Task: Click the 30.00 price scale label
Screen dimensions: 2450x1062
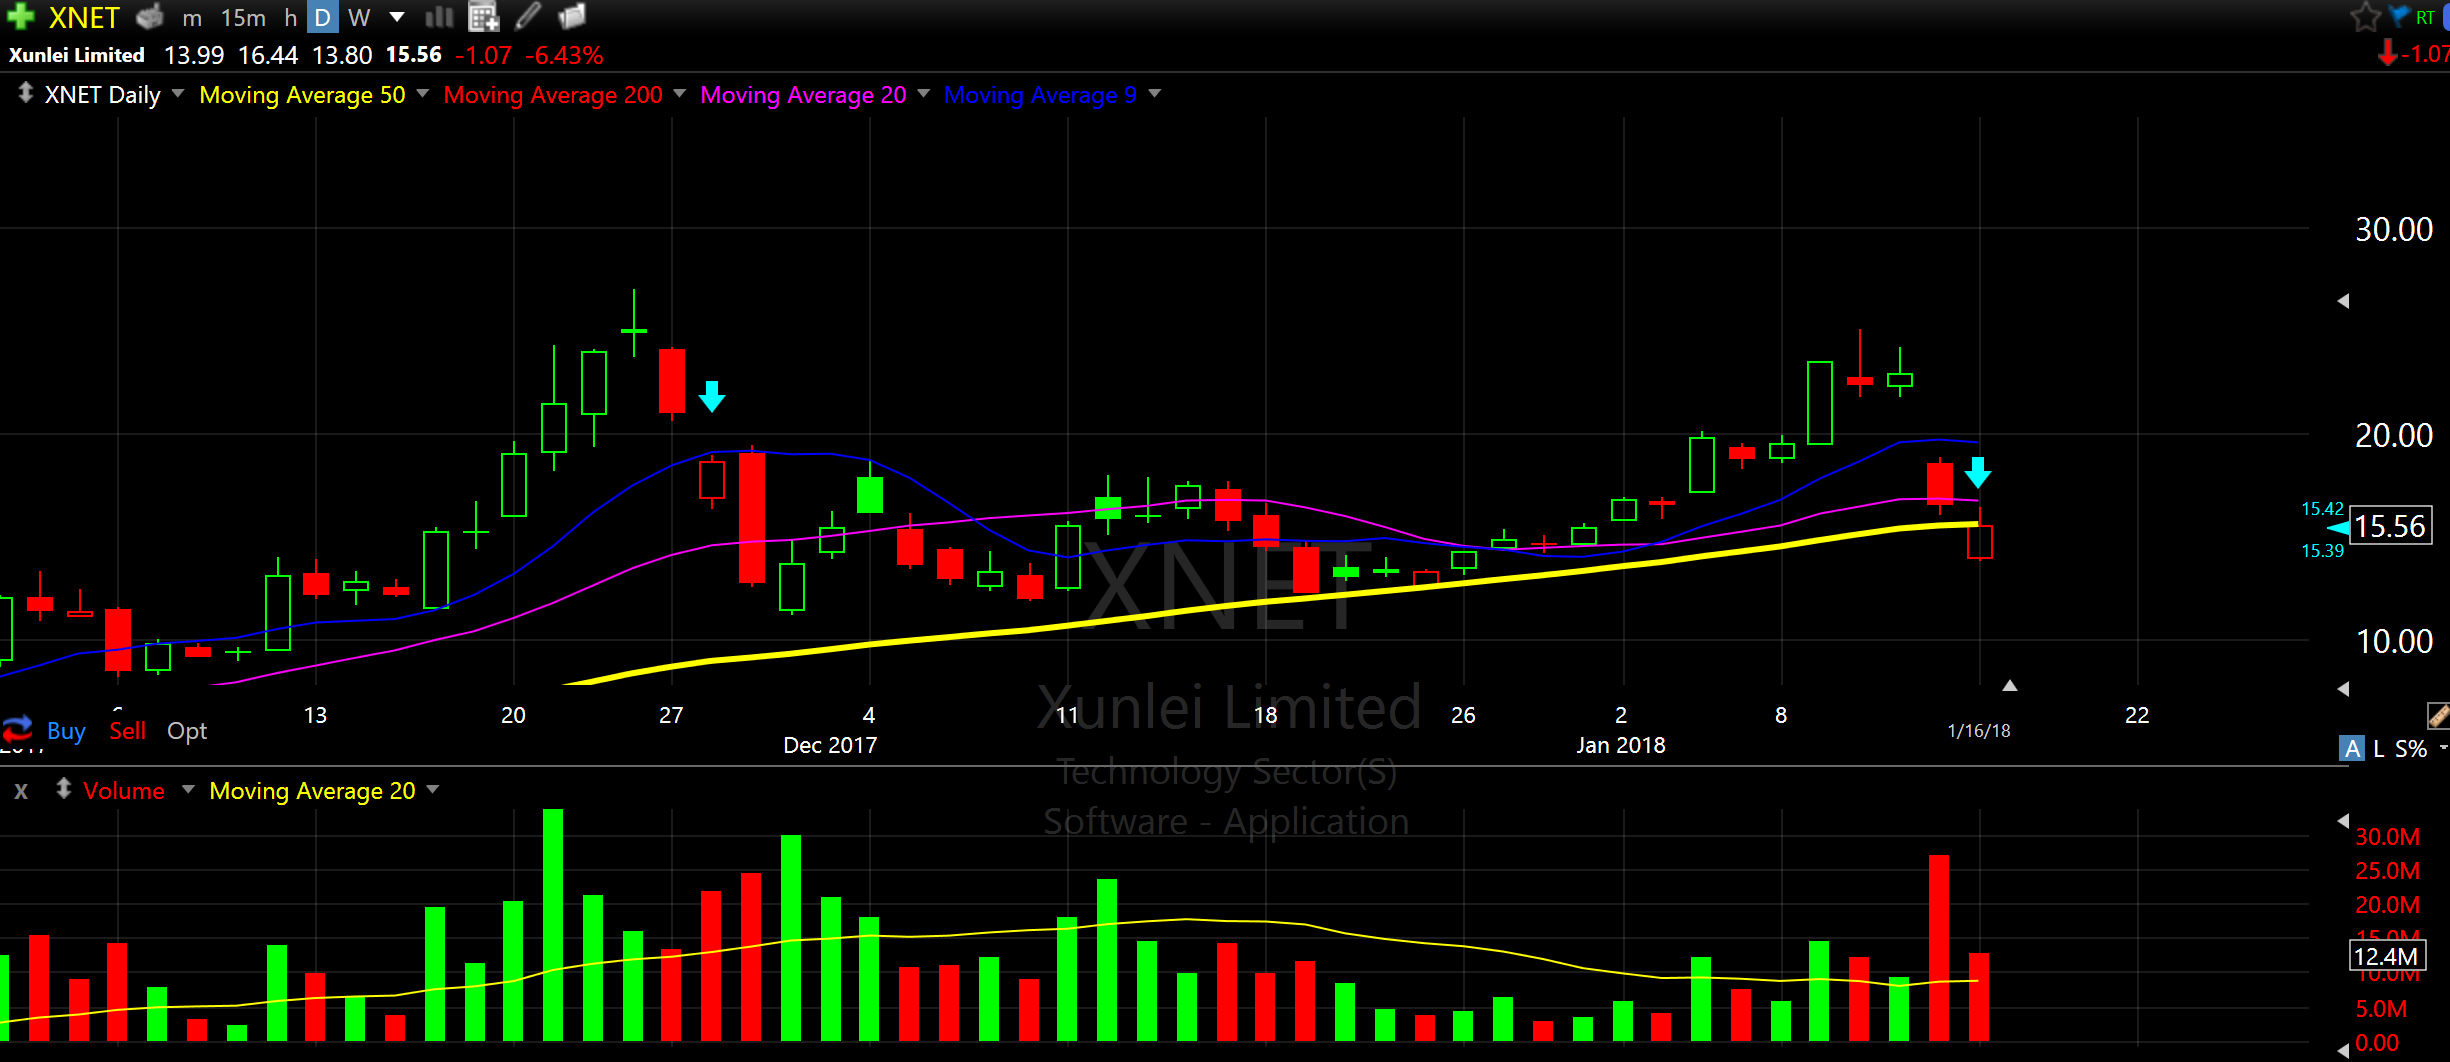Action: tap(2394, 229)
